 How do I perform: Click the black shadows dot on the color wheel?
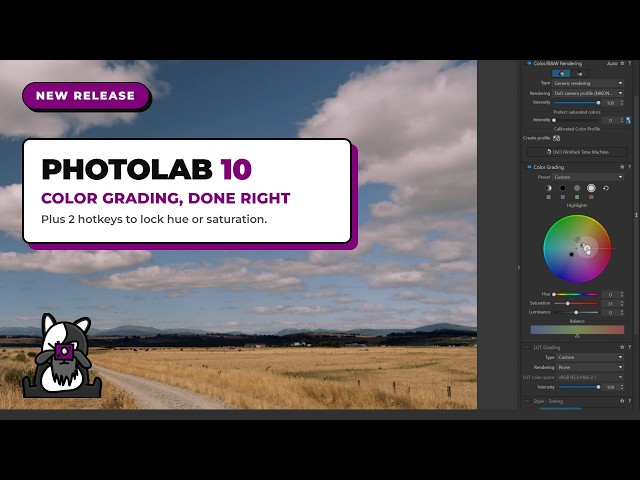click(571, 254)
